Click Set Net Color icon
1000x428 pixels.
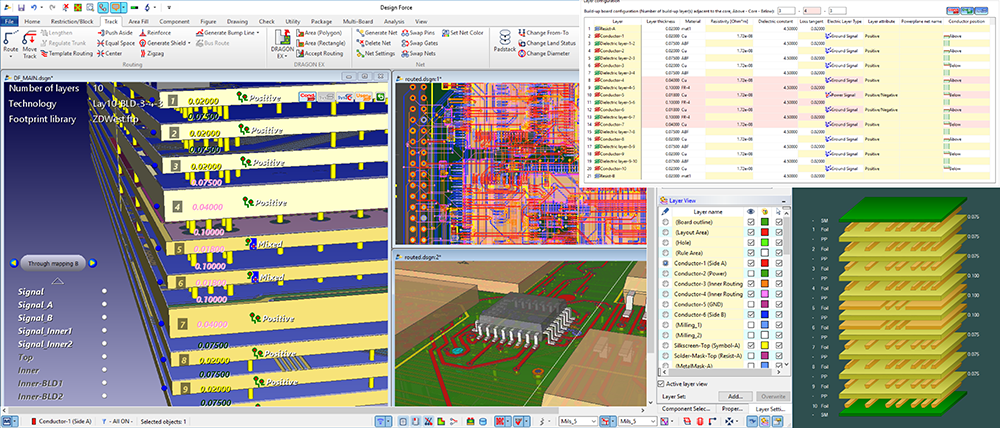click(446, 33)
